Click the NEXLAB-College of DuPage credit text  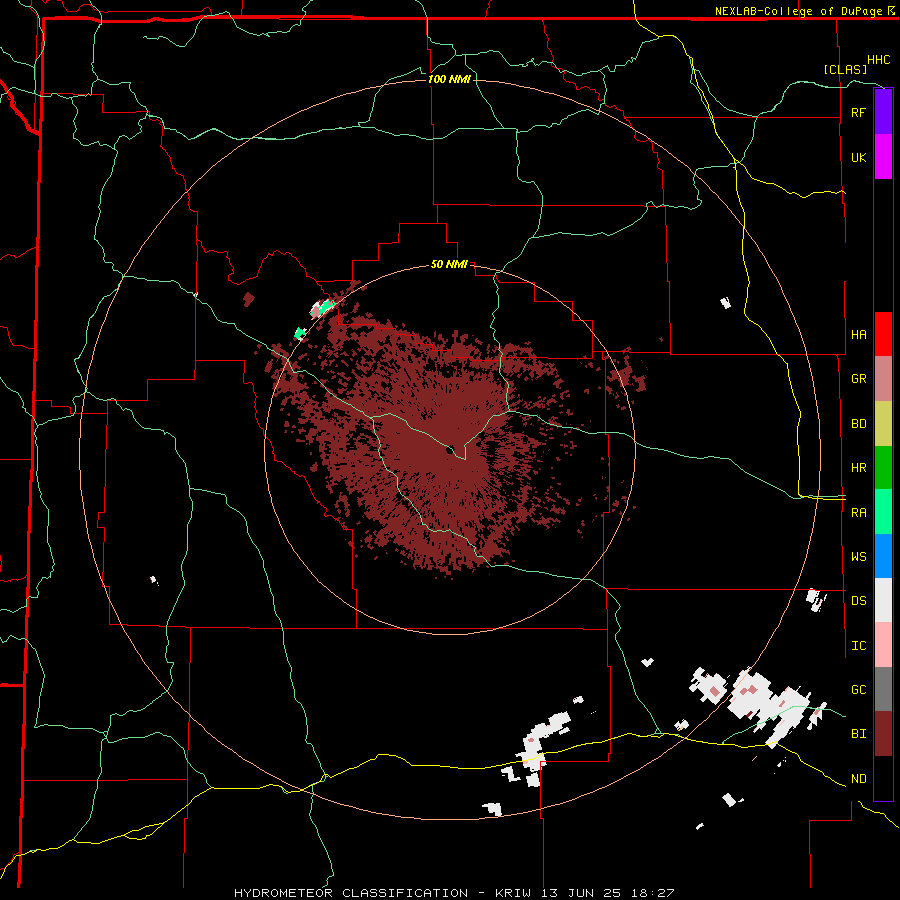(x=798, y=11)
